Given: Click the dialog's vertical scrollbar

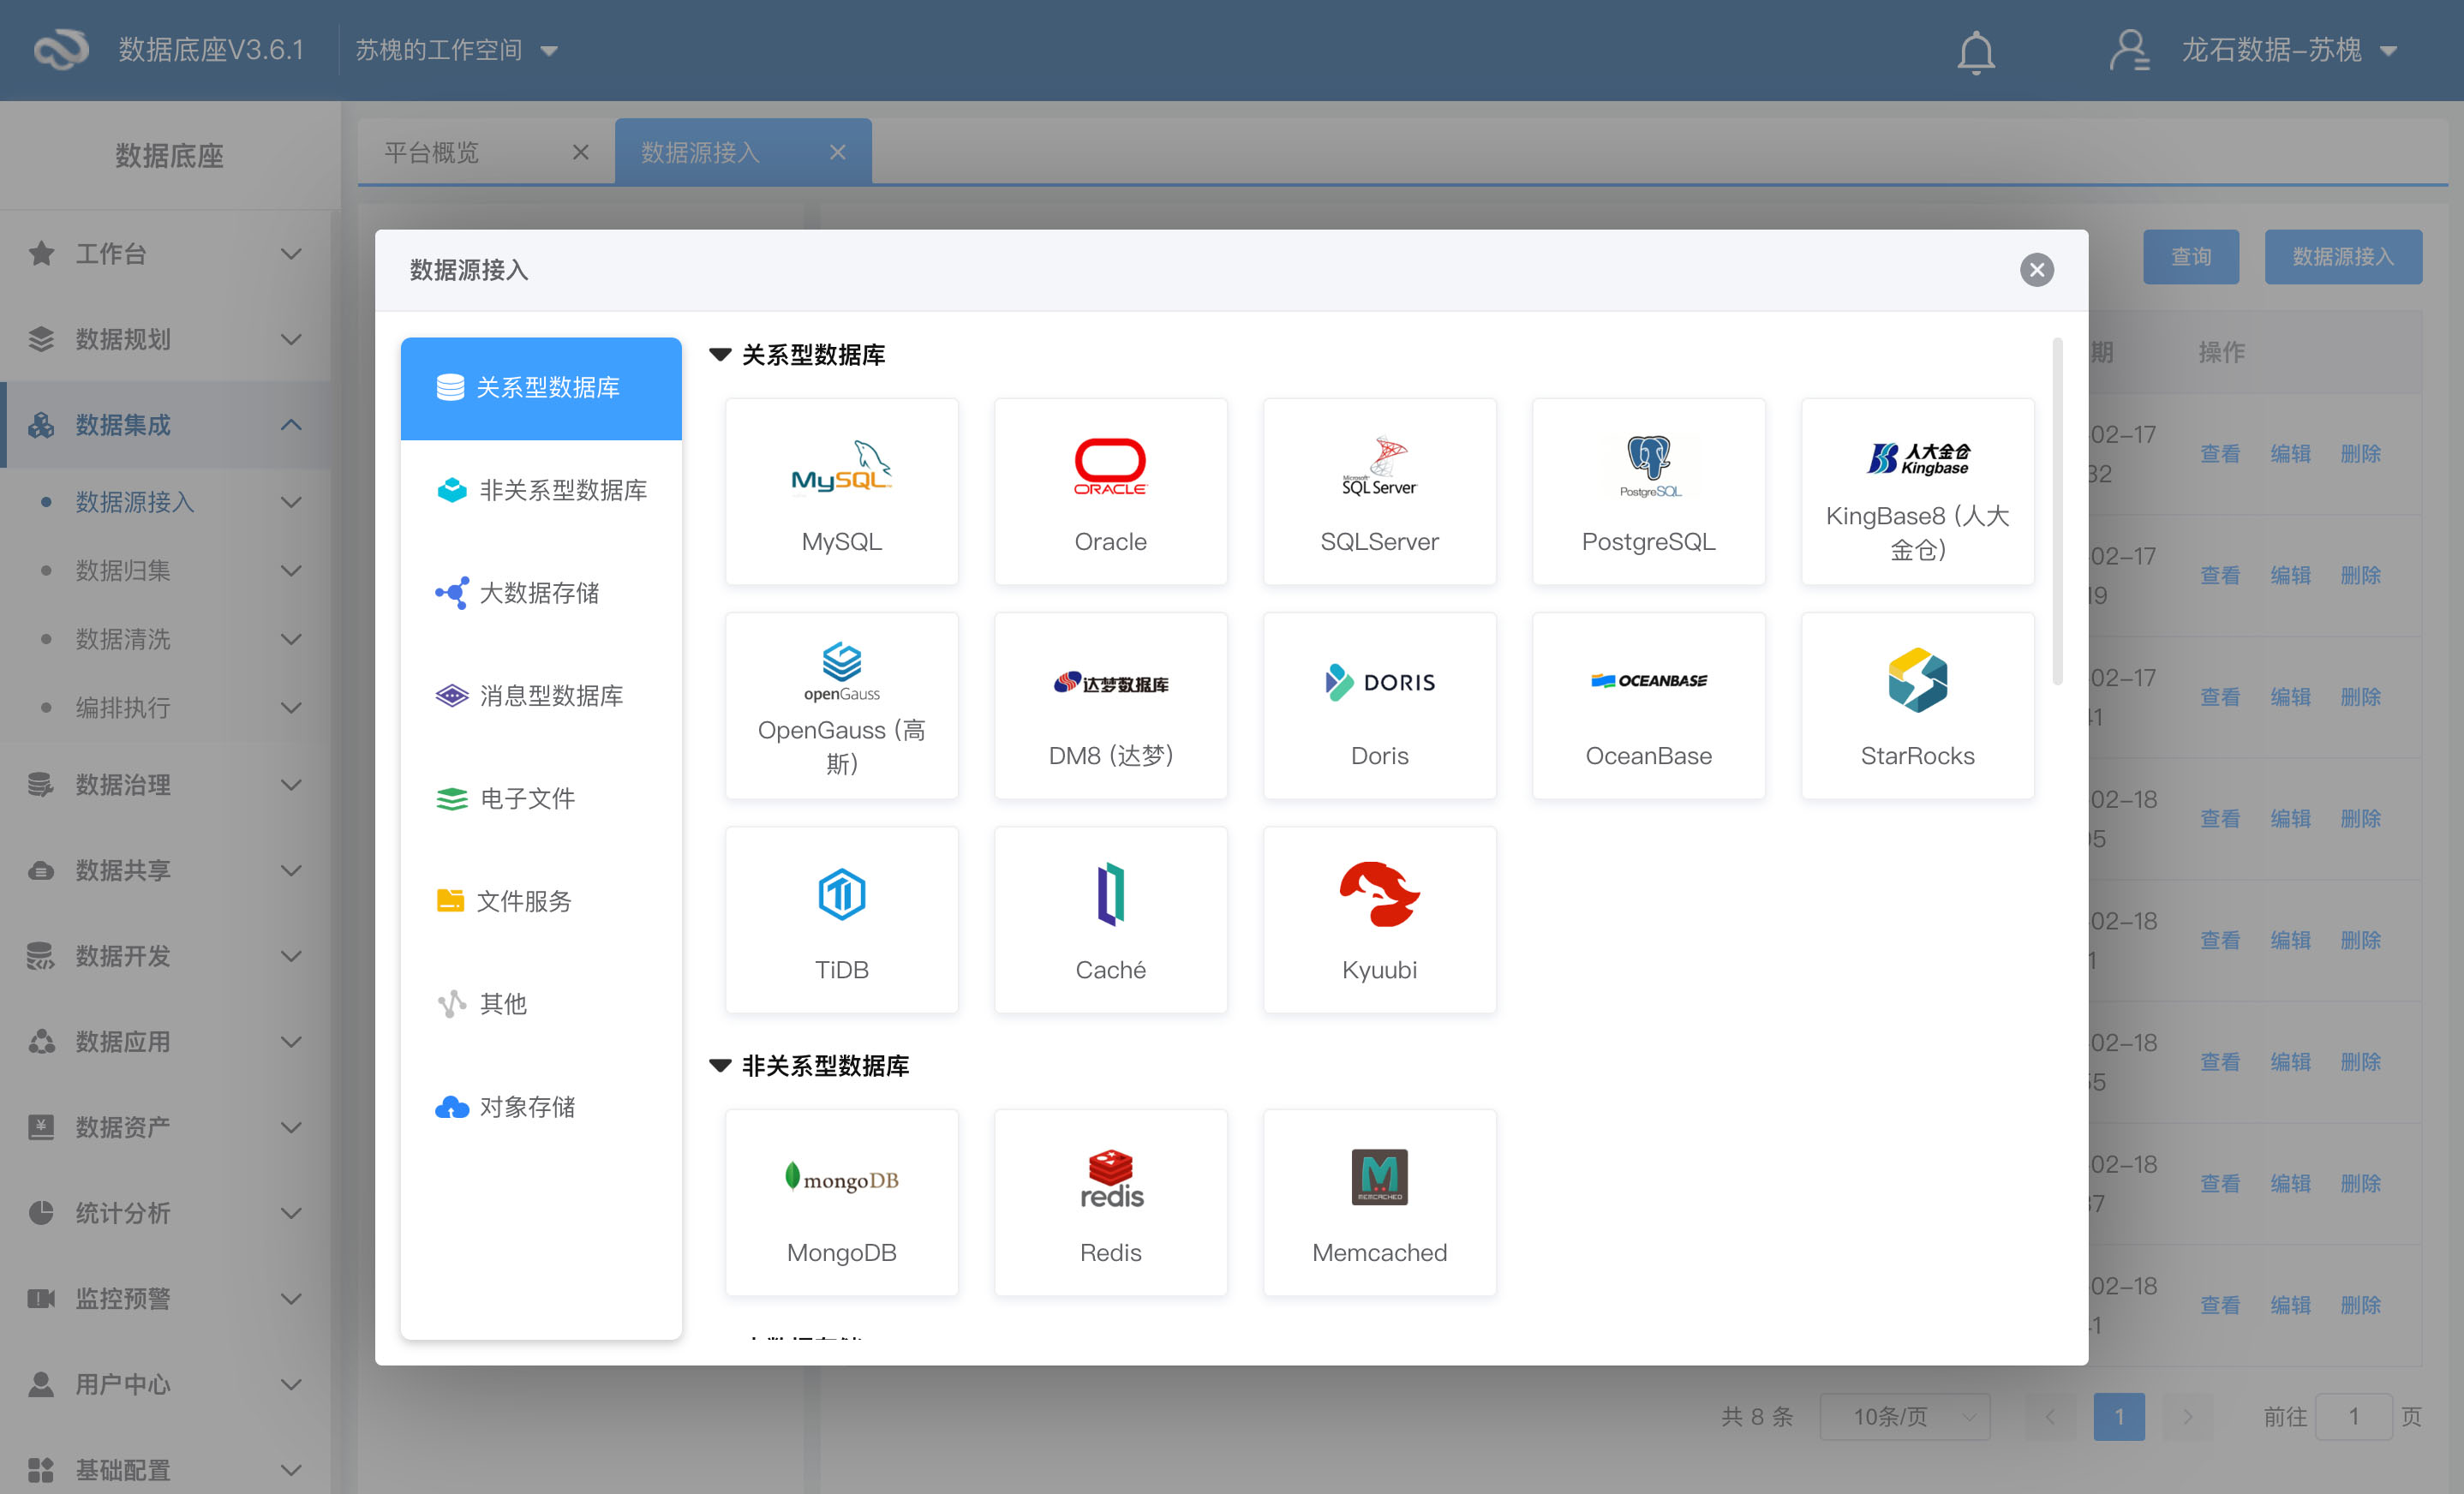Looking at the screenshot, I should coord(2057,512).
